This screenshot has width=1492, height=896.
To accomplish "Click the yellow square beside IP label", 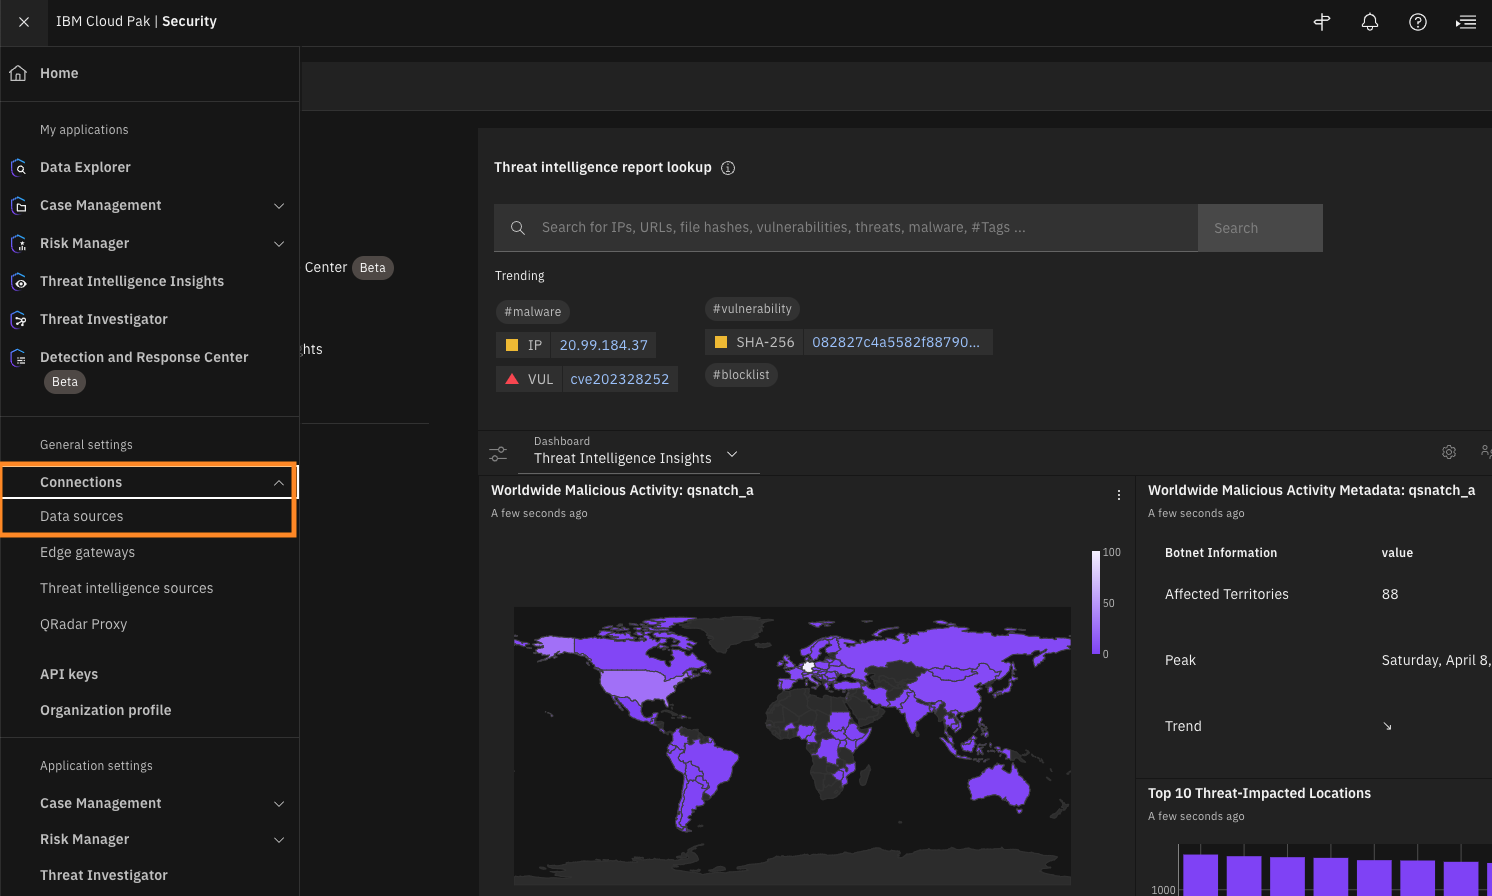I will tap(512, 345).
